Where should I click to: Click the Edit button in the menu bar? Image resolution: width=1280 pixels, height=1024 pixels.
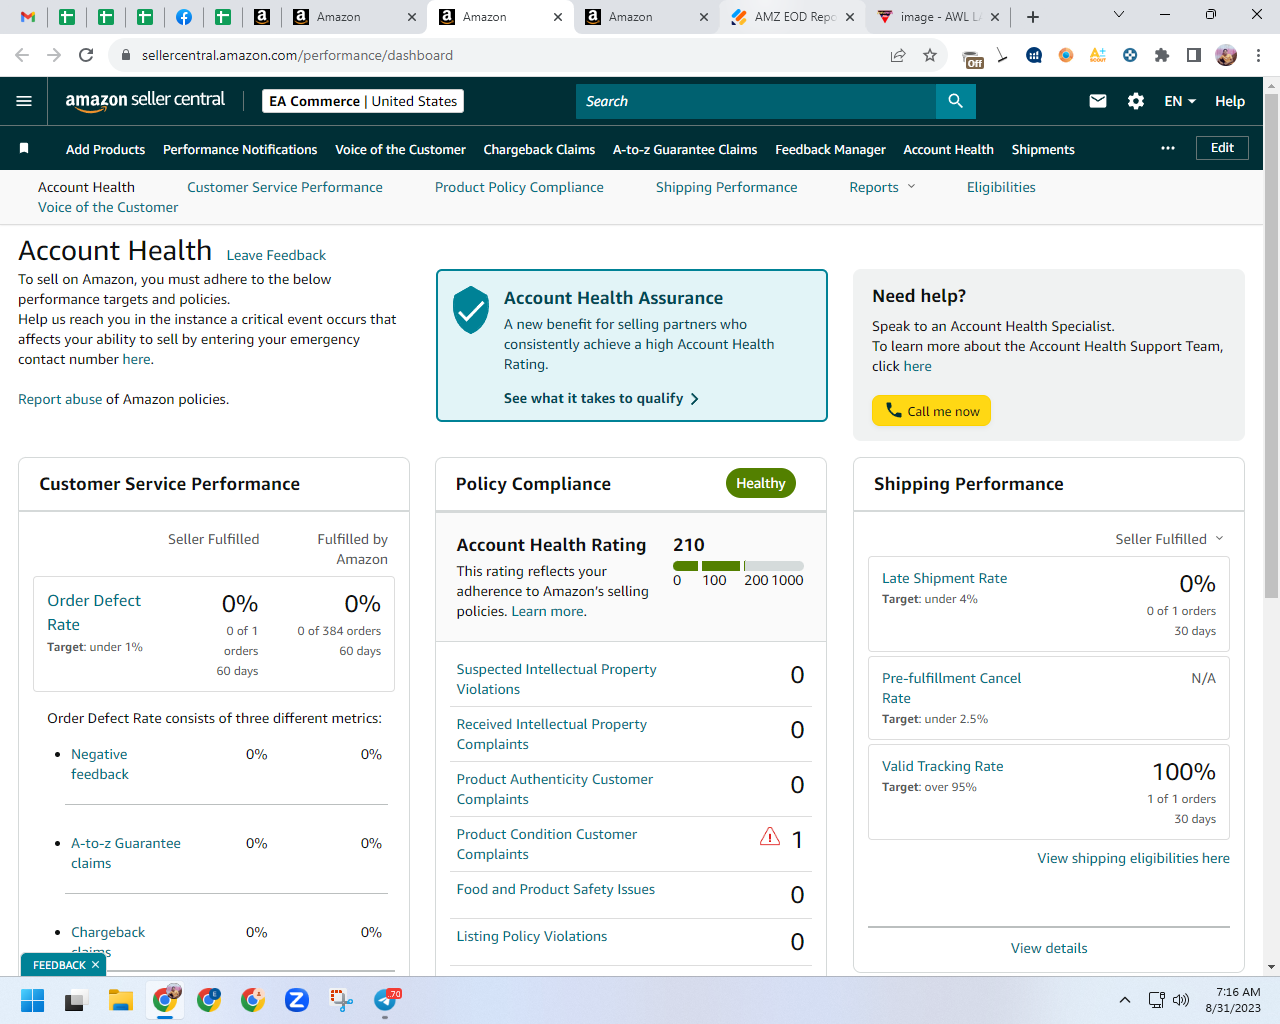tap(1222, 148)
